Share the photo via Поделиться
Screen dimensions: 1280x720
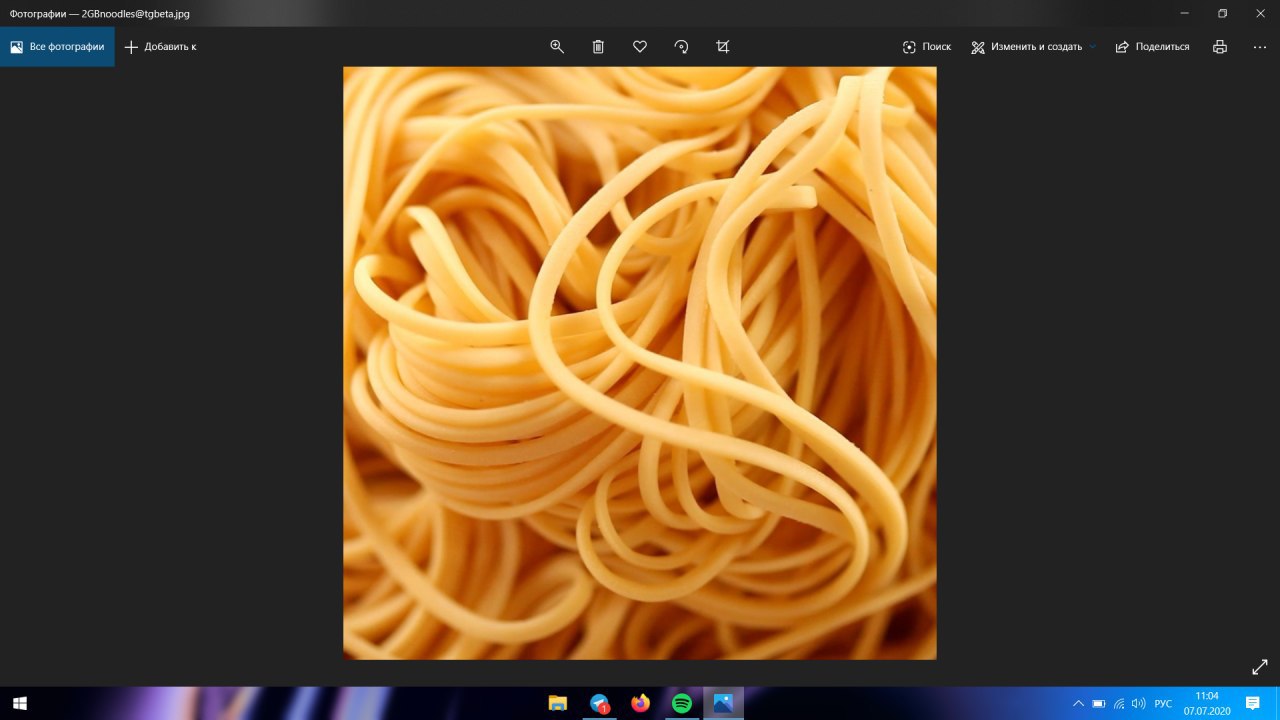click(x=1152, y=47)
